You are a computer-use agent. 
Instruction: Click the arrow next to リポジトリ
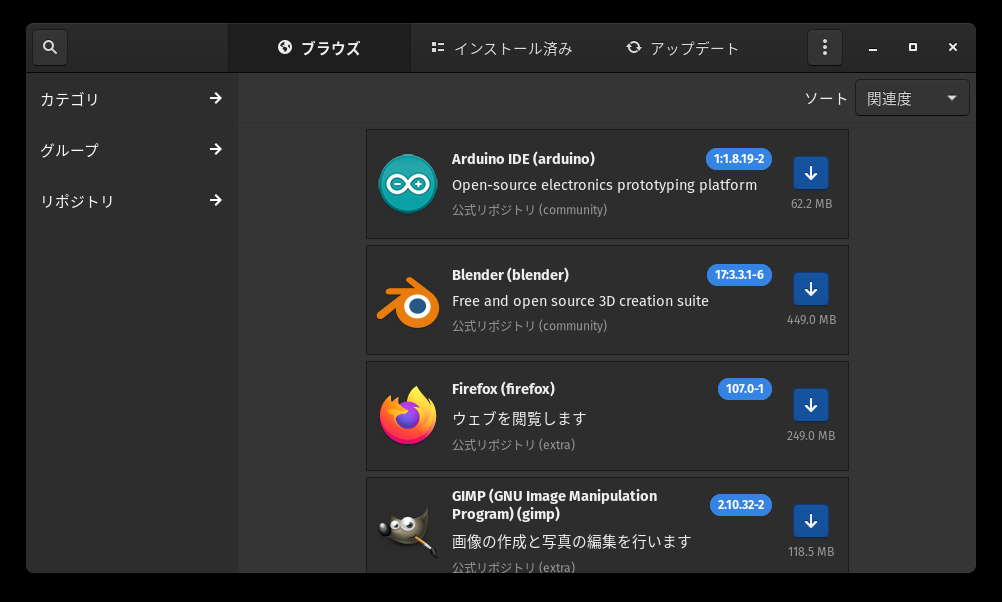coord(216,201)
